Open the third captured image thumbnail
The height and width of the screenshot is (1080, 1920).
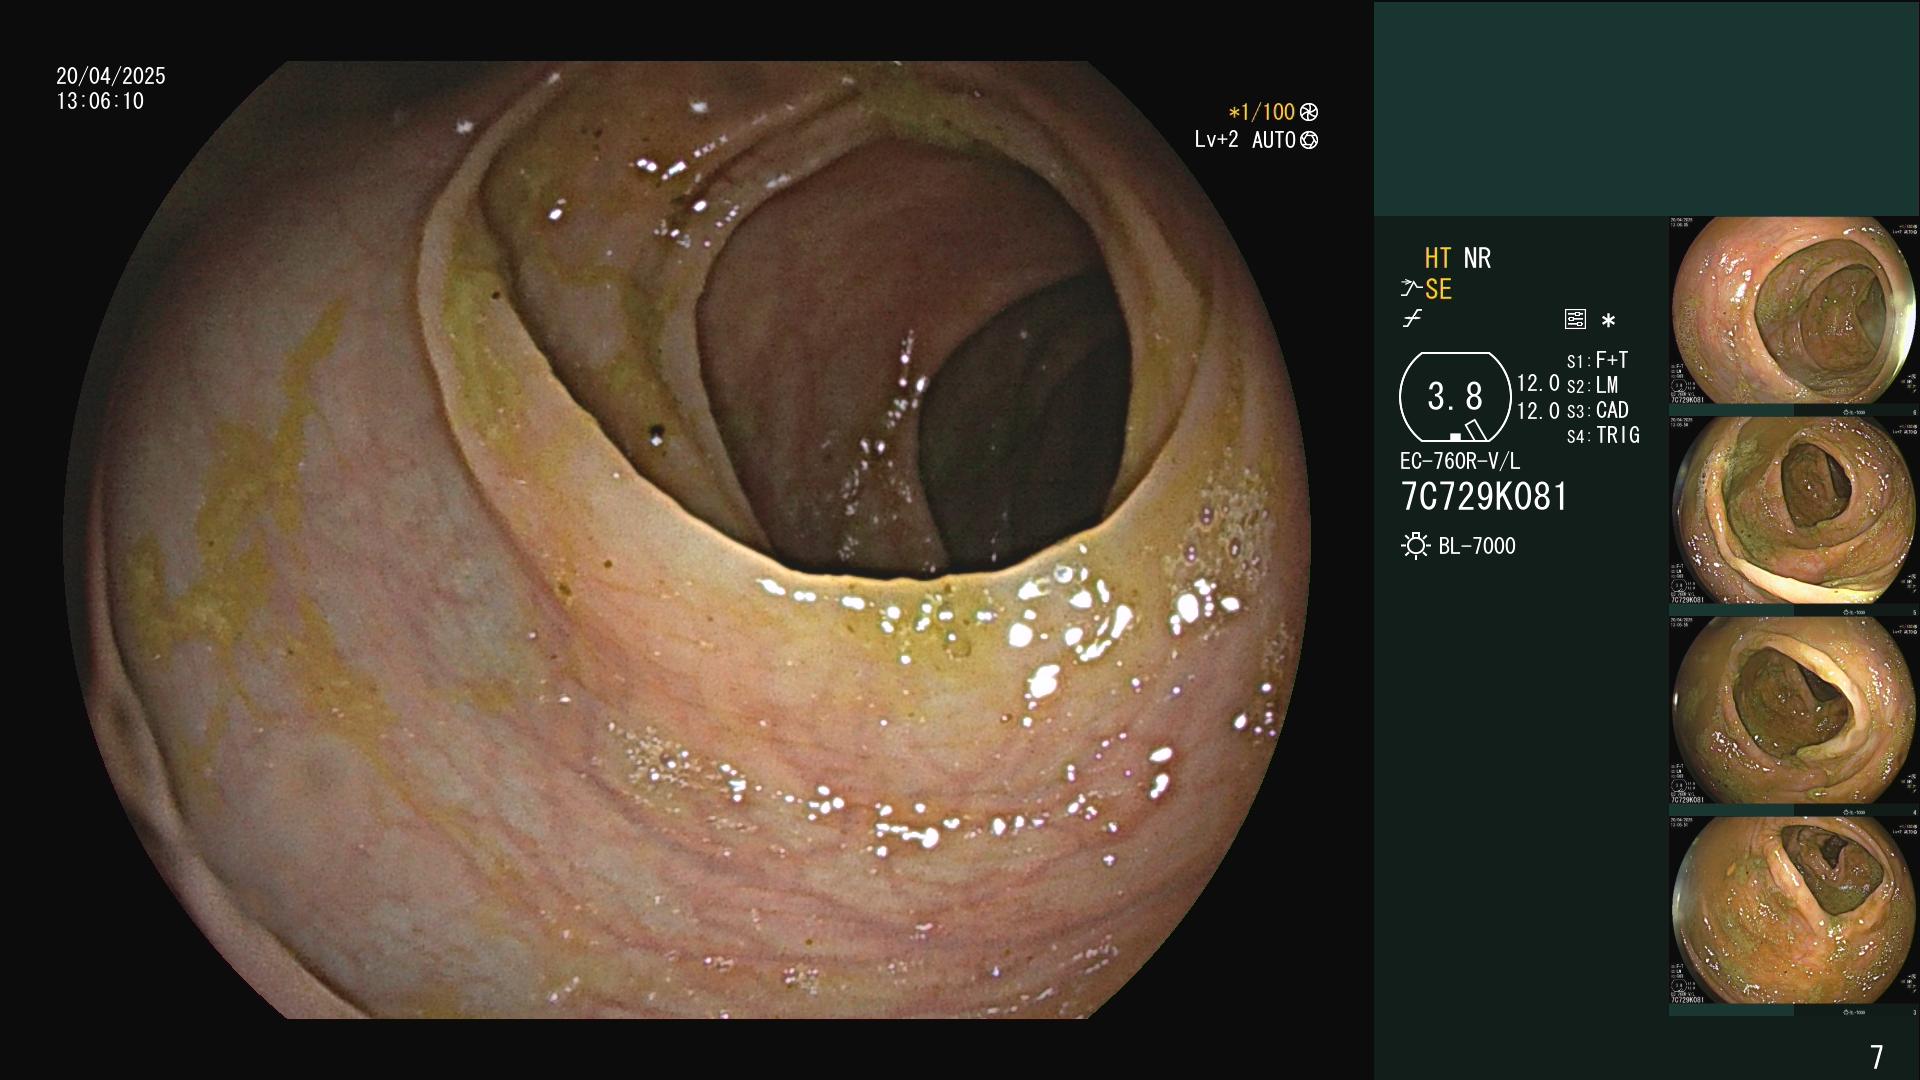[x=1794, y=716]
